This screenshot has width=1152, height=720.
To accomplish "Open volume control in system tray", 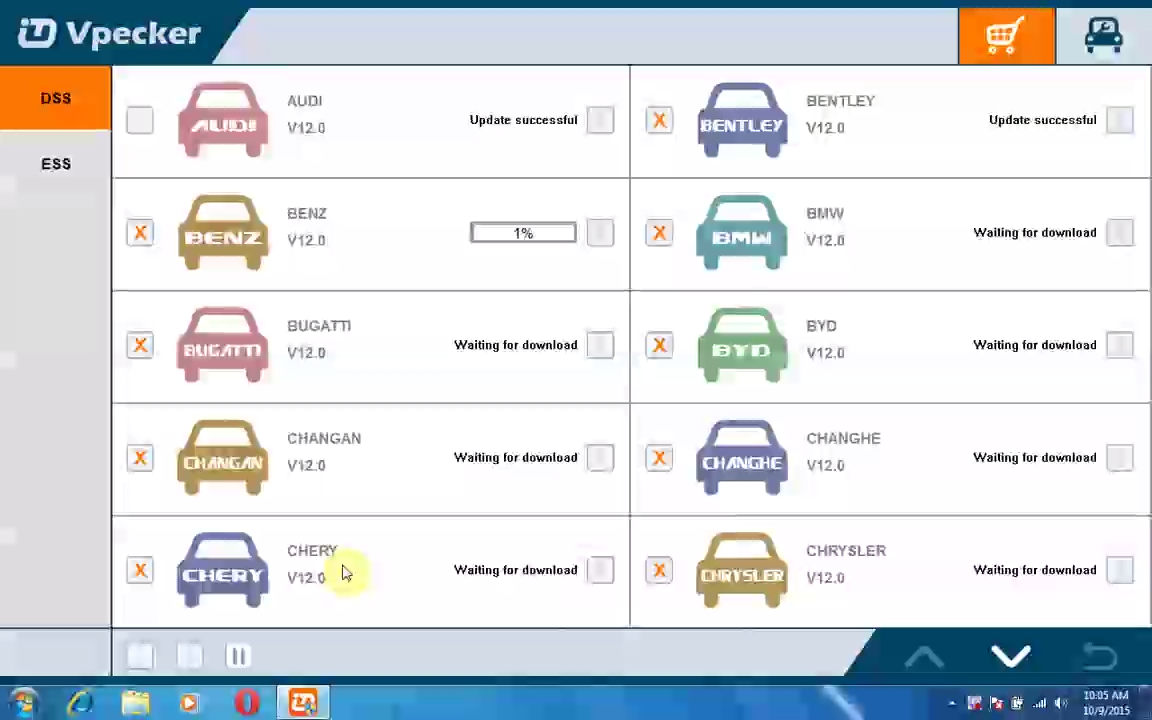I will [1061, 704].
